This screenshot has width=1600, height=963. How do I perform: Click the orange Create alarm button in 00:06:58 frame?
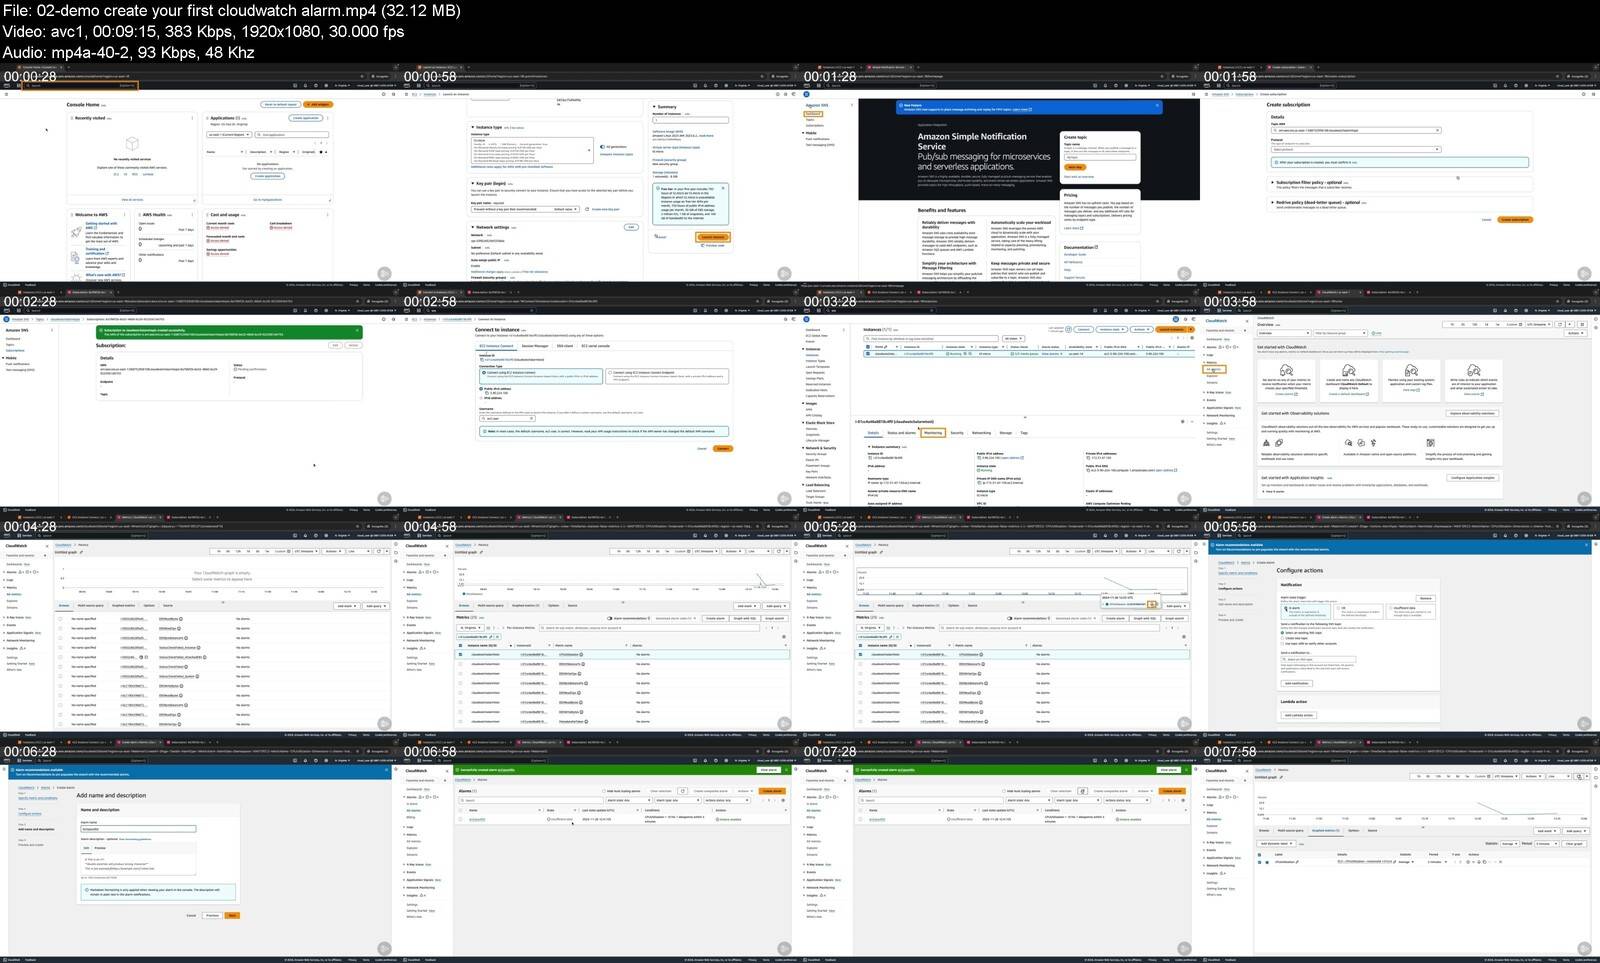[771, 791]
